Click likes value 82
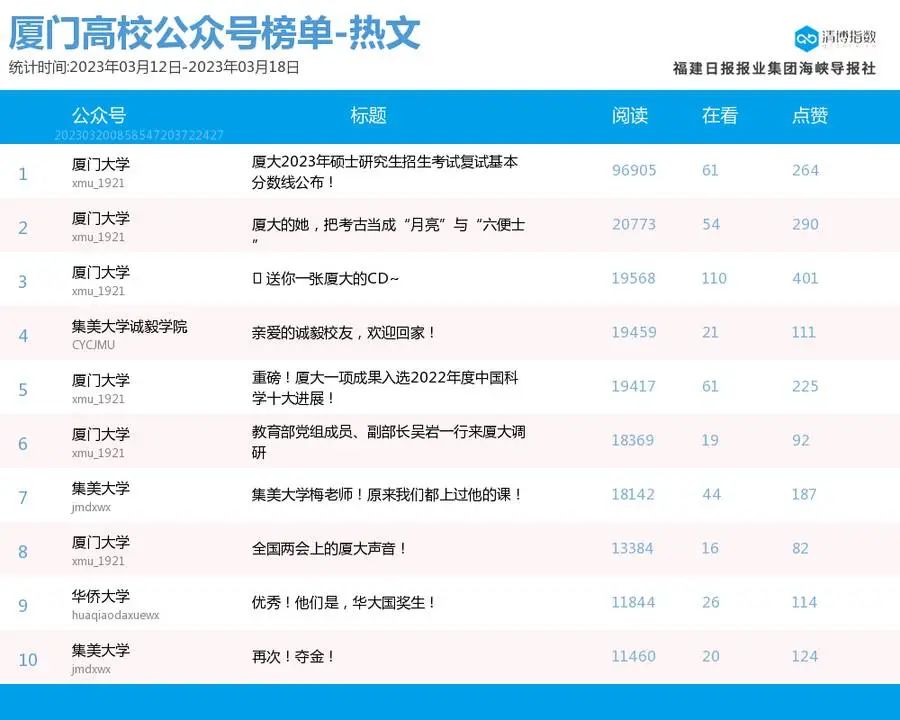 click(800, 548)
